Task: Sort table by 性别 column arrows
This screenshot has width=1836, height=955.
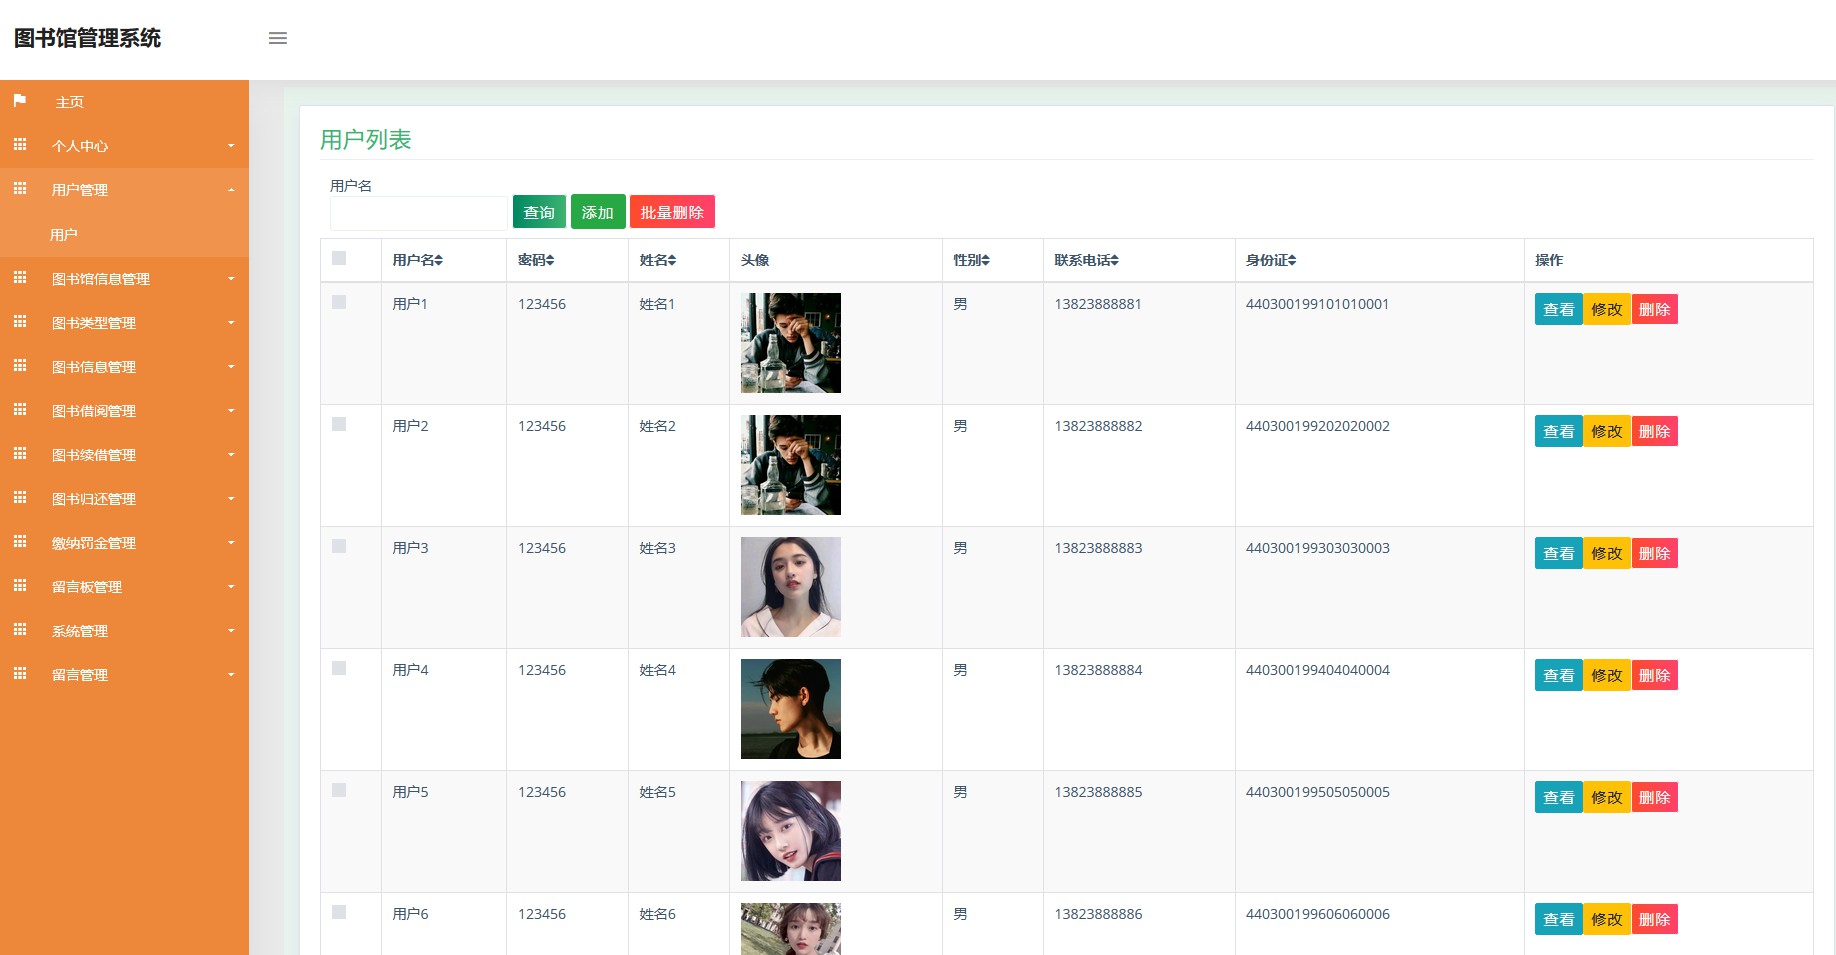Action: point(985,260)
